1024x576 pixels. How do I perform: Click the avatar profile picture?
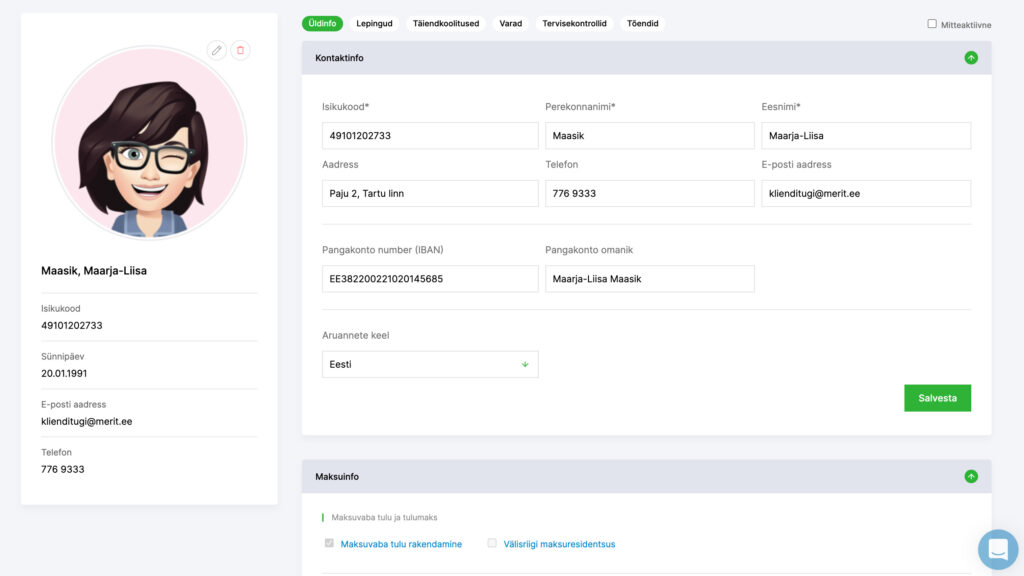point(150,142)
